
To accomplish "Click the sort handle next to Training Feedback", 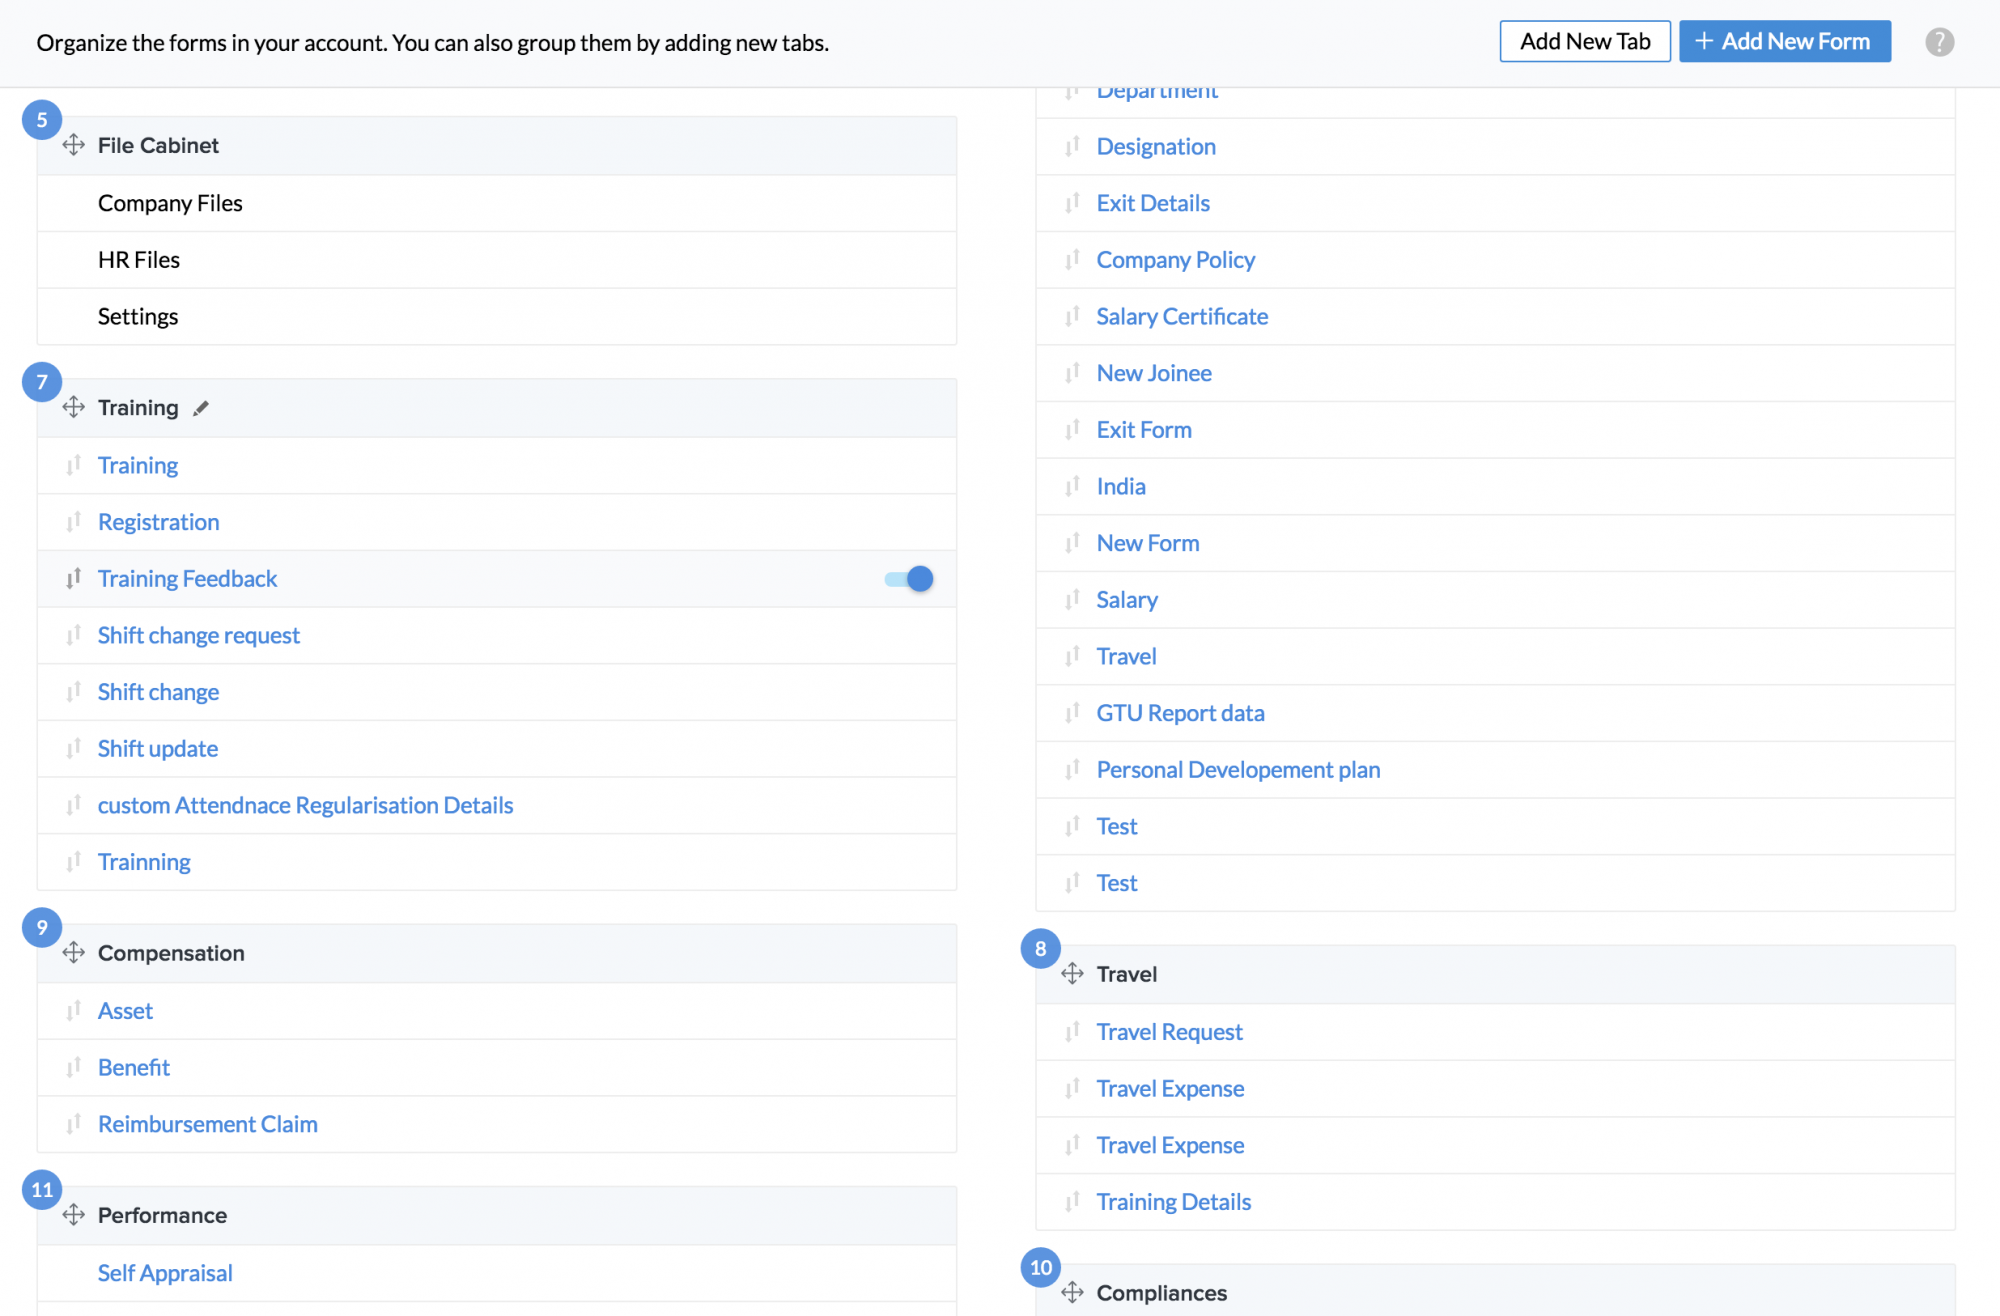I will point(73,579).
